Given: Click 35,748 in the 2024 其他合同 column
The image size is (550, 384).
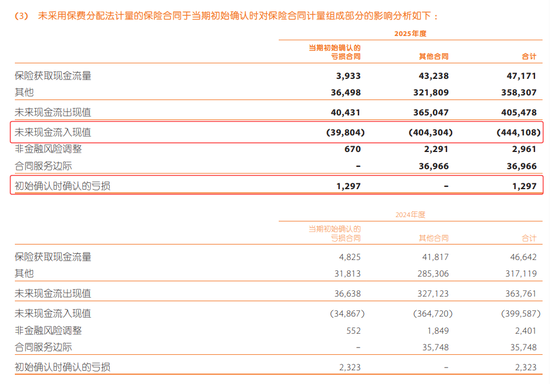Looking at the screenshot, I should pyautogui.click(x=435, y=347).
